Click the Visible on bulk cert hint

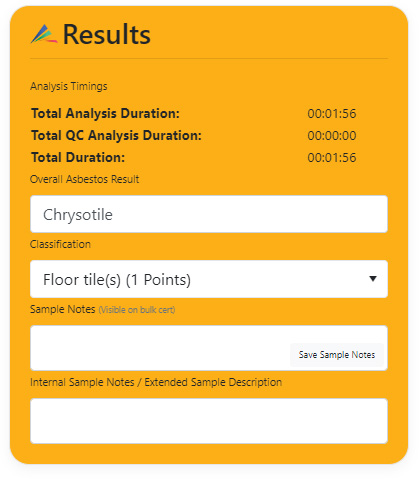tap(137, 310)
